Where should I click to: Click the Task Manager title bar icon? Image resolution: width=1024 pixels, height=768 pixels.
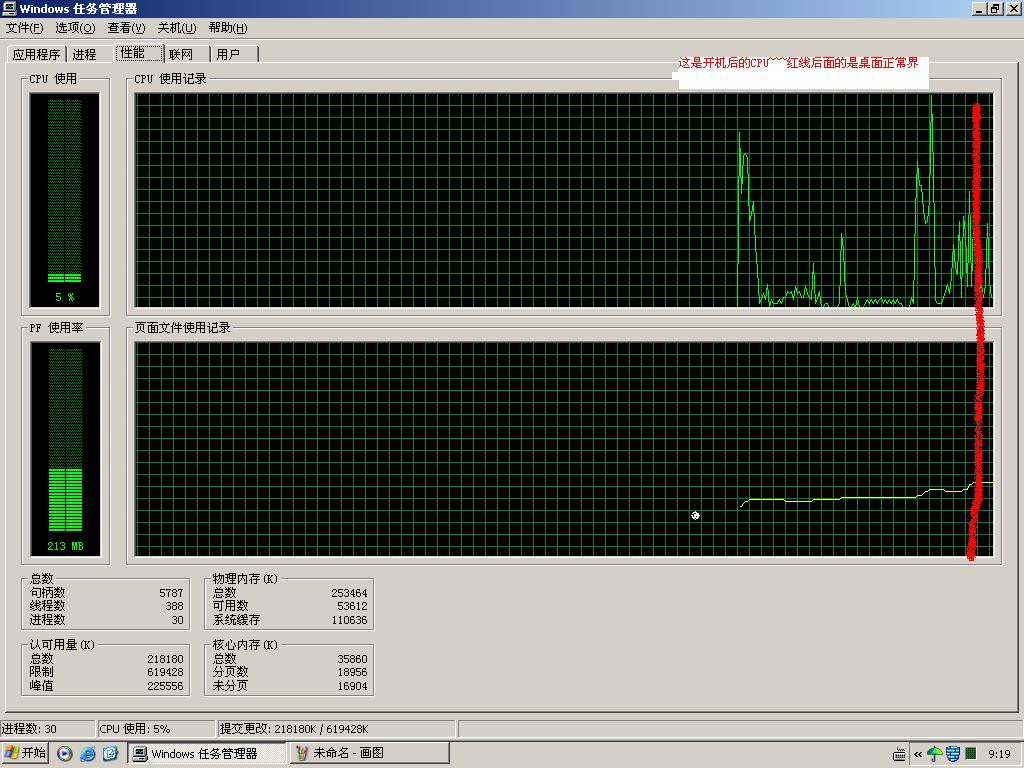coord(9,8)
